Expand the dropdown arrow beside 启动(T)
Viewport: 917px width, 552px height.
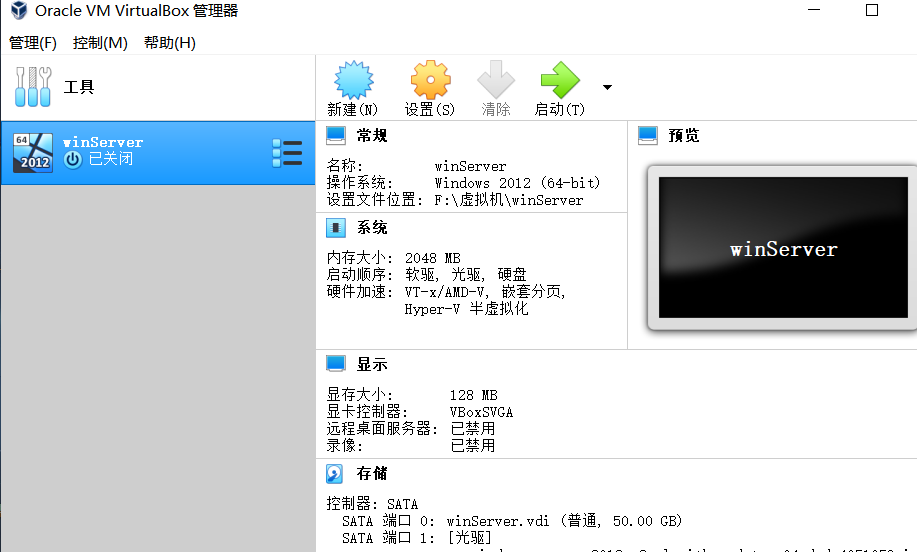607,87
